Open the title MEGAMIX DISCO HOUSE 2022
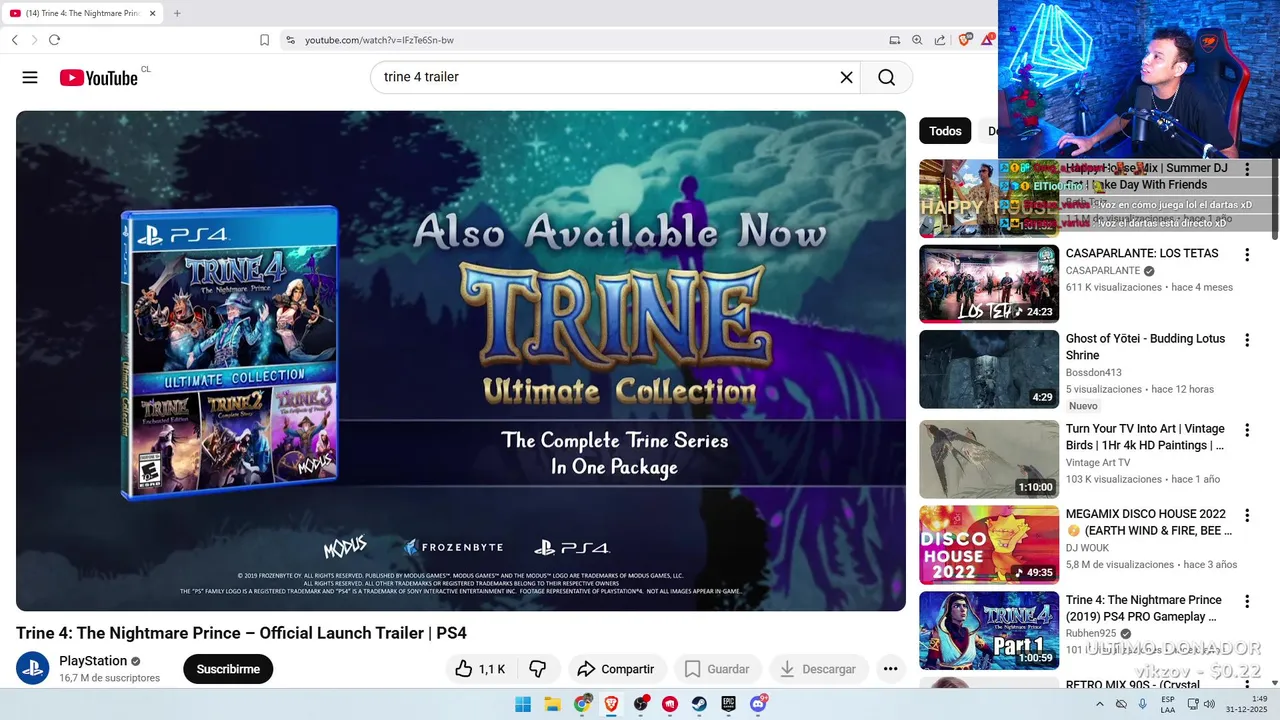This screenshot has width=1280, height=720. point(1149,522)
